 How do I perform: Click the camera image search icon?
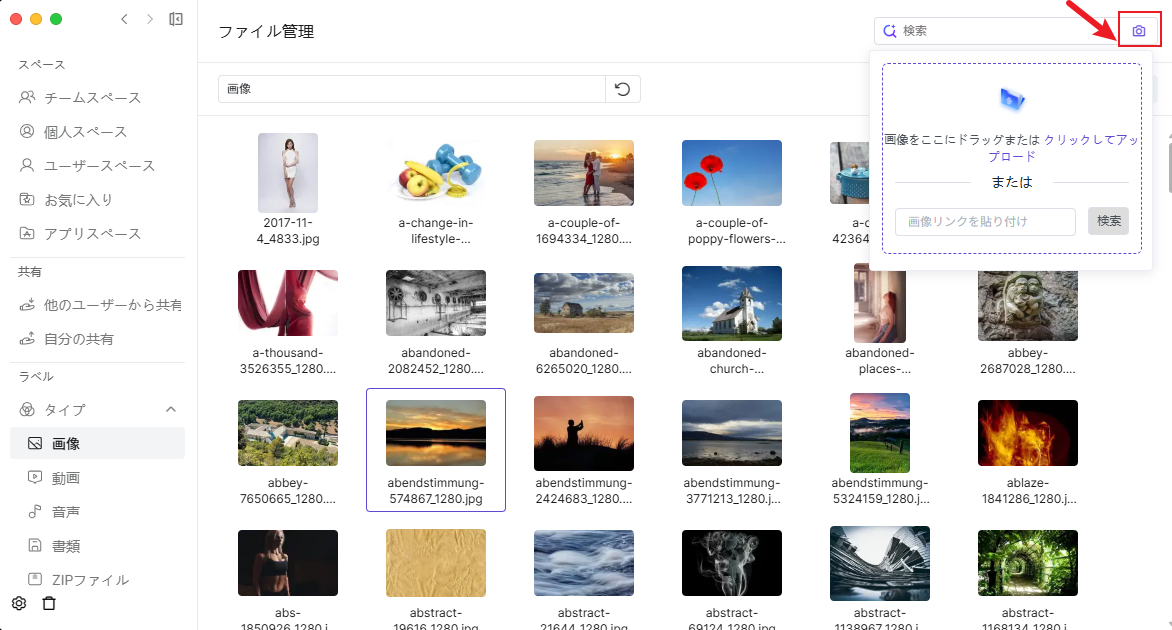(1138, 31)
